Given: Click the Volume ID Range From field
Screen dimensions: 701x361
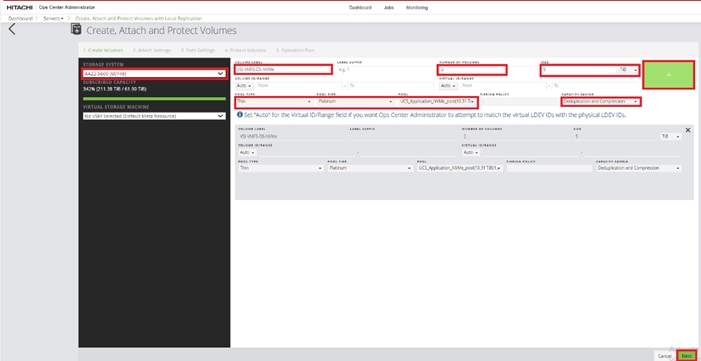Looking at the screenshot, I should (x=299, y=85).
